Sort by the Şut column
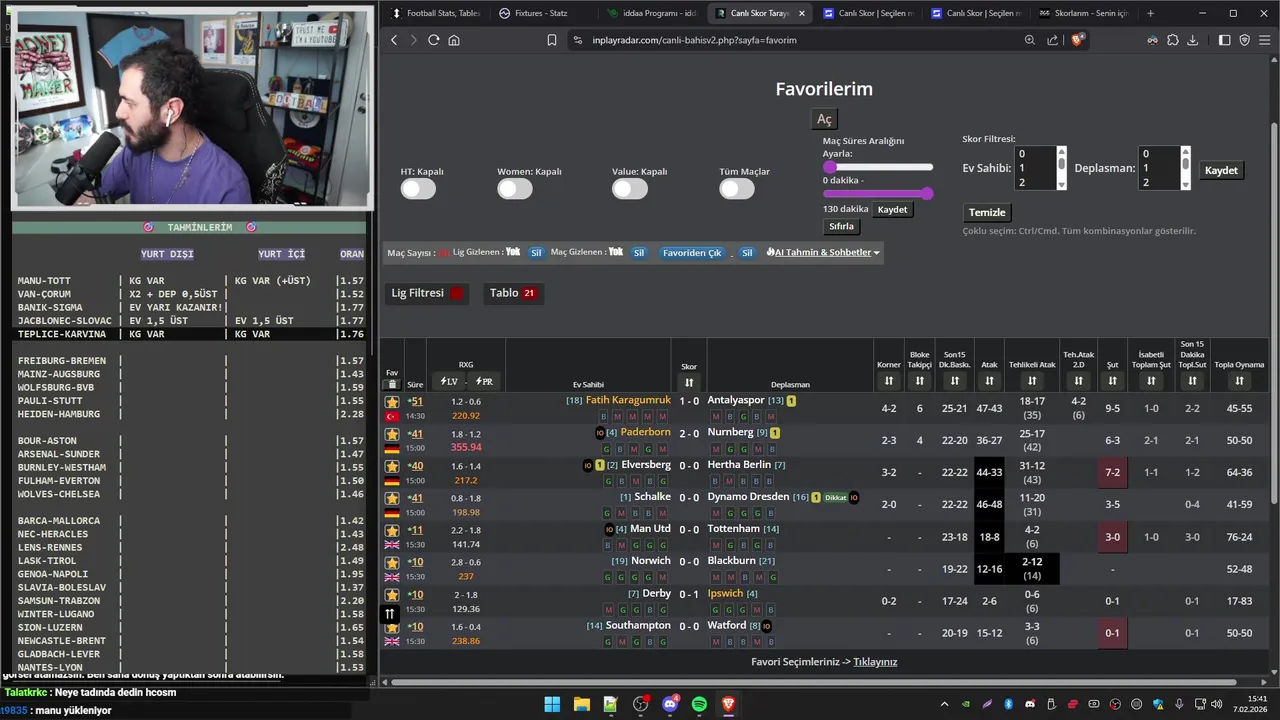1280x720 pixels. click(1112, 381)
